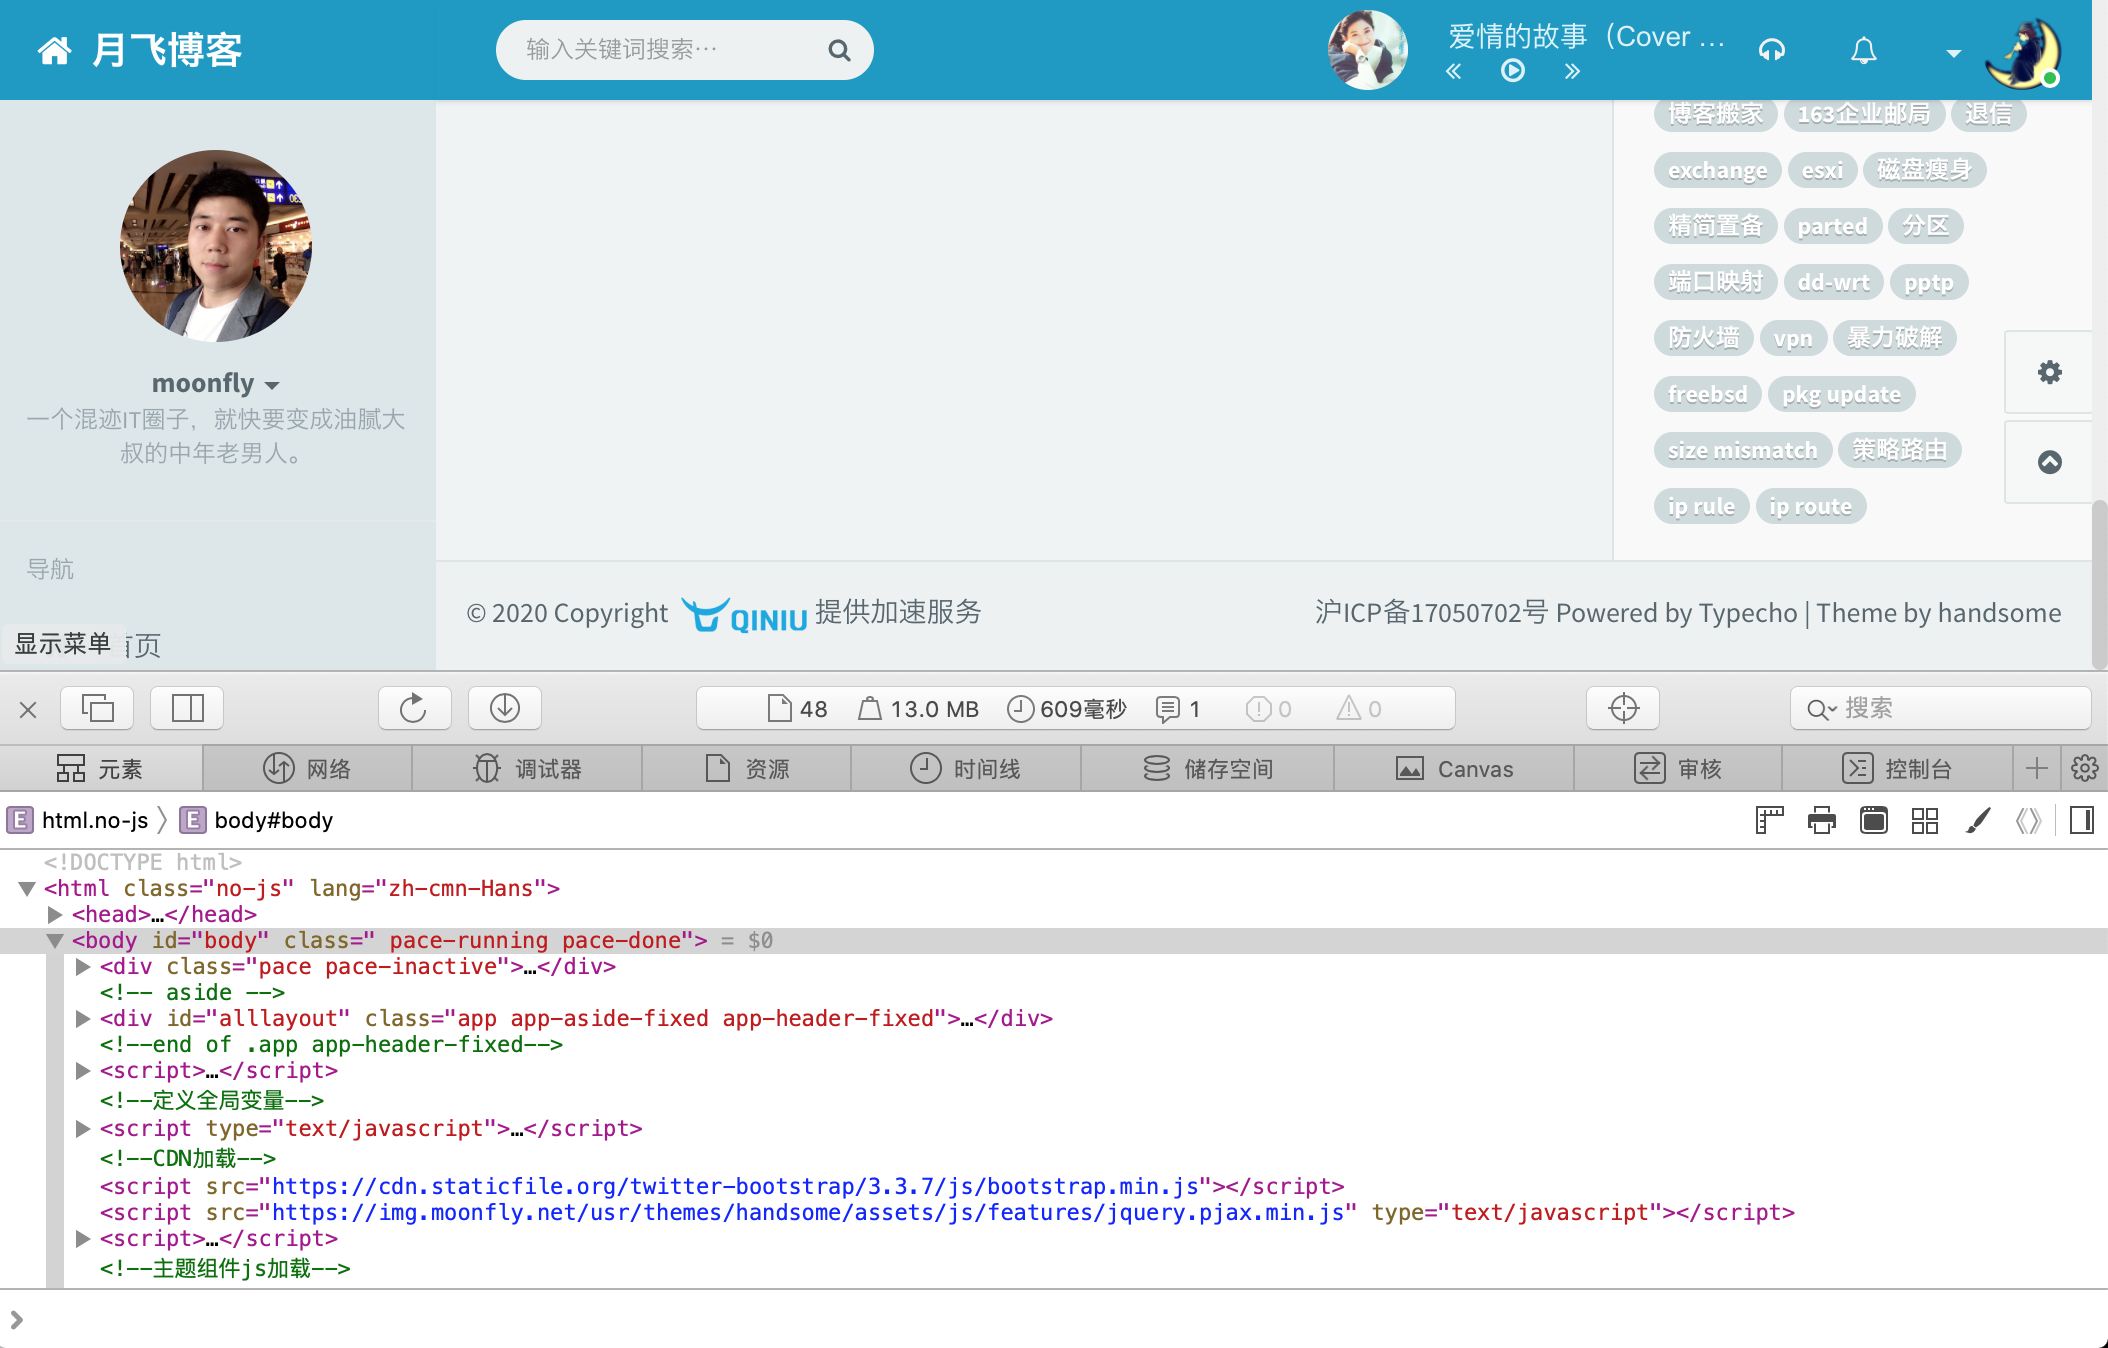
Task: Toggle the details sidebar panel icon
Action: 2082,821
